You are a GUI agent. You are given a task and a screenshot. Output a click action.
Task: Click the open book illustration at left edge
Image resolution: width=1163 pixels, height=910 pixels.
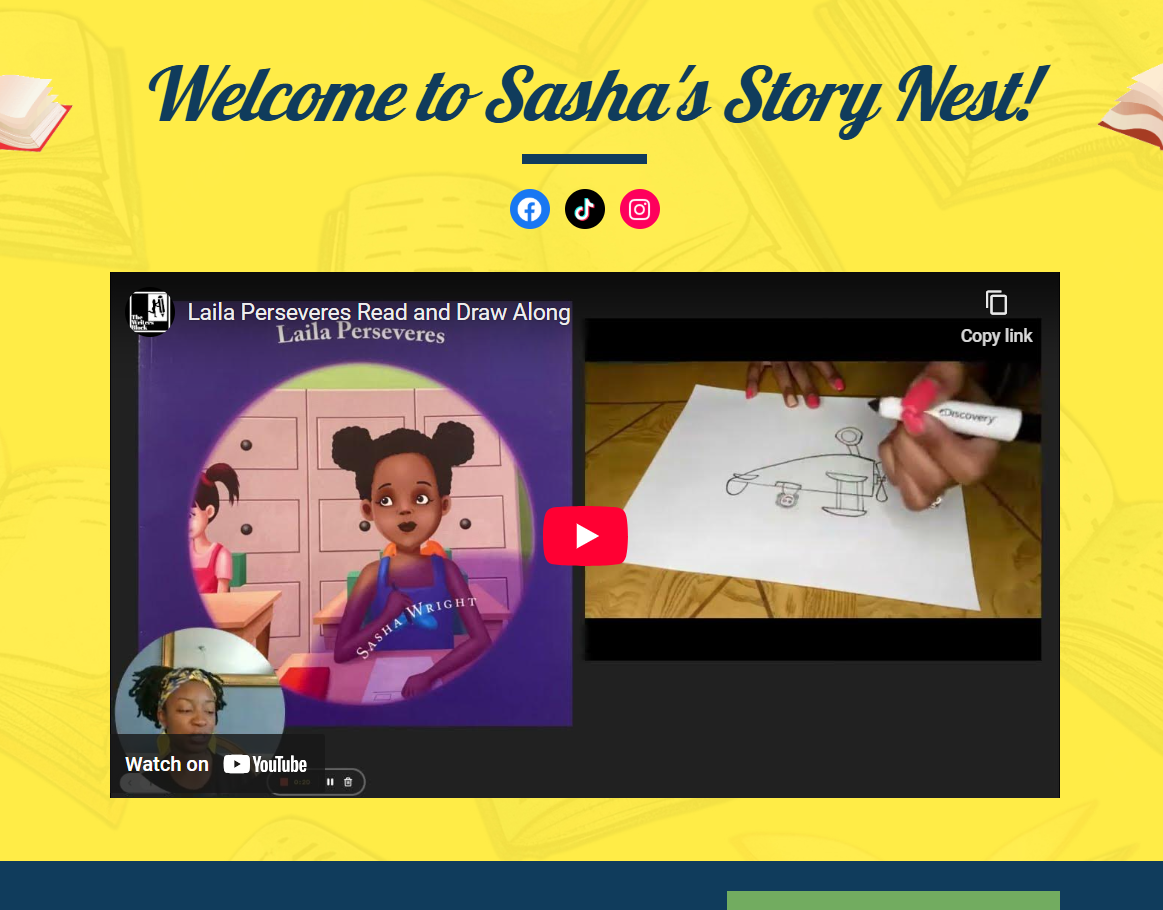(x=34, y=112)
